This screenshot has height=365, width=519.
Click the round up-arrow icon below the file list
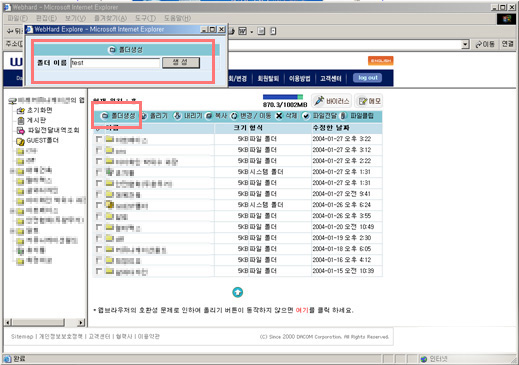(237, 292)
